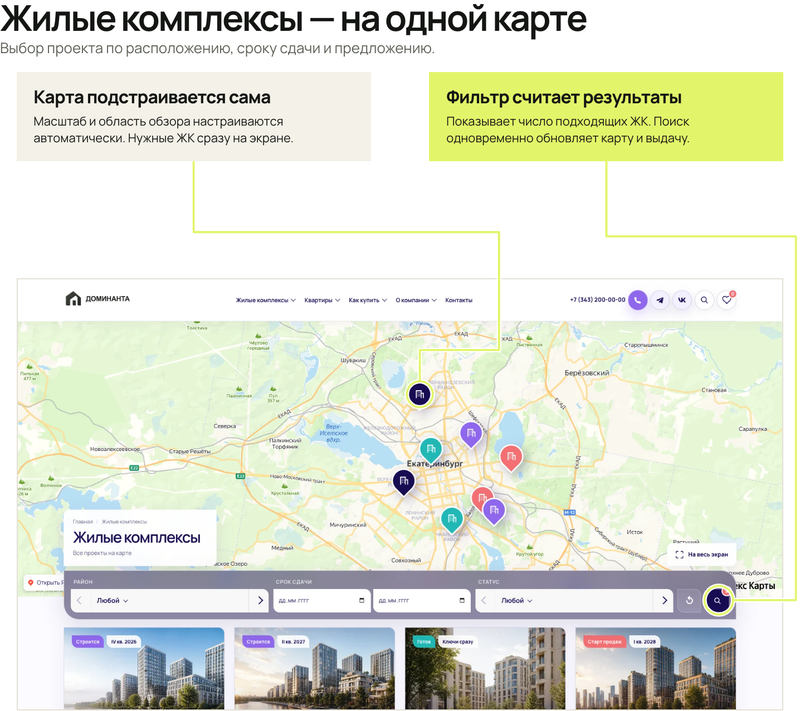Click previous arrow in Район filter
Image resolution: width=800 pixels, height=711 pixels.
(79, 600)
